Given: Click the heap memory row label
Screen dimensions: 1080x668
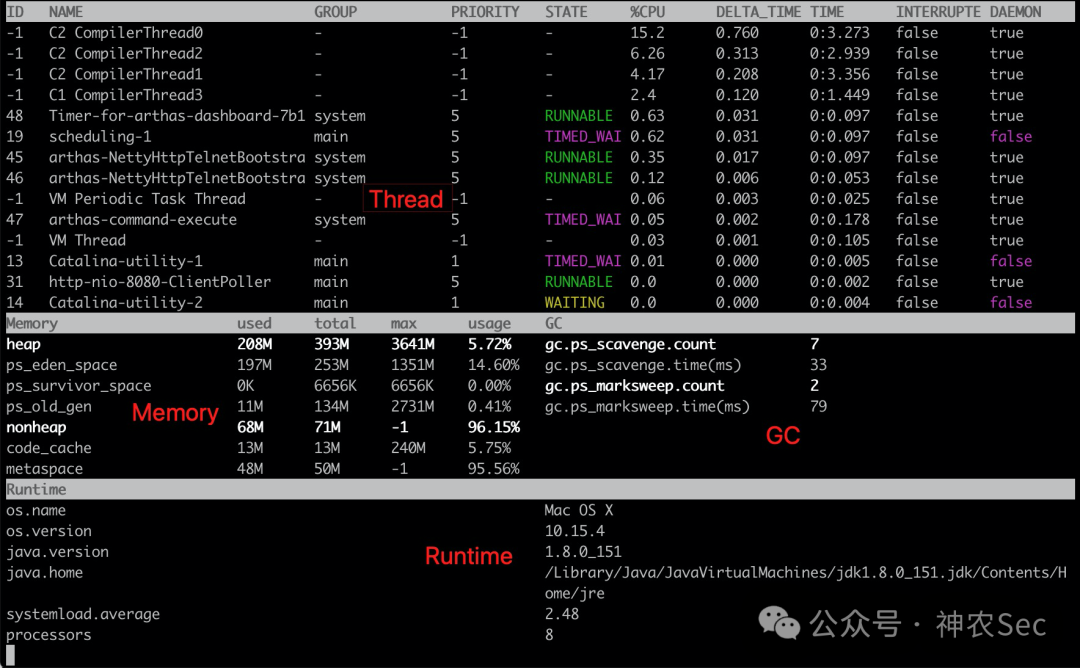Looking at the screenshot, I should click(x=23, y=344).
